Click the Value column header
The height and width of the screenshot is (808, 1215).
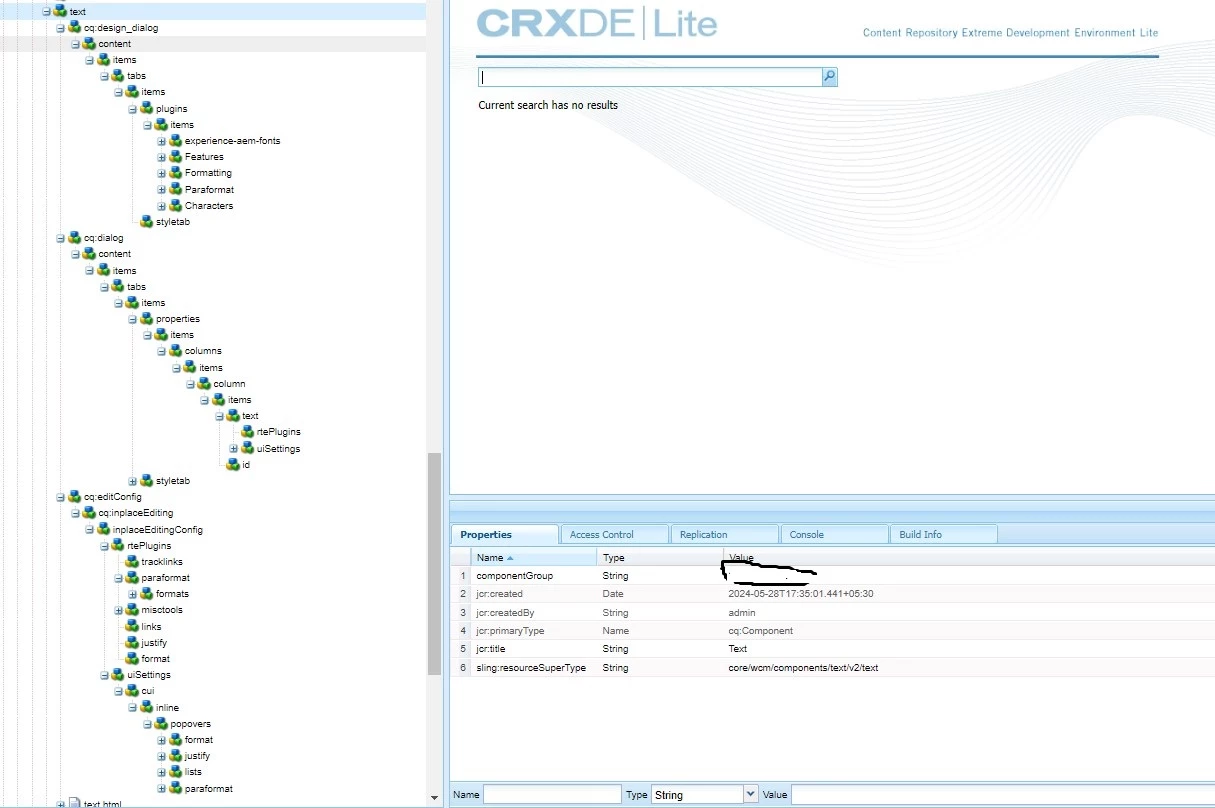point(968,558)
